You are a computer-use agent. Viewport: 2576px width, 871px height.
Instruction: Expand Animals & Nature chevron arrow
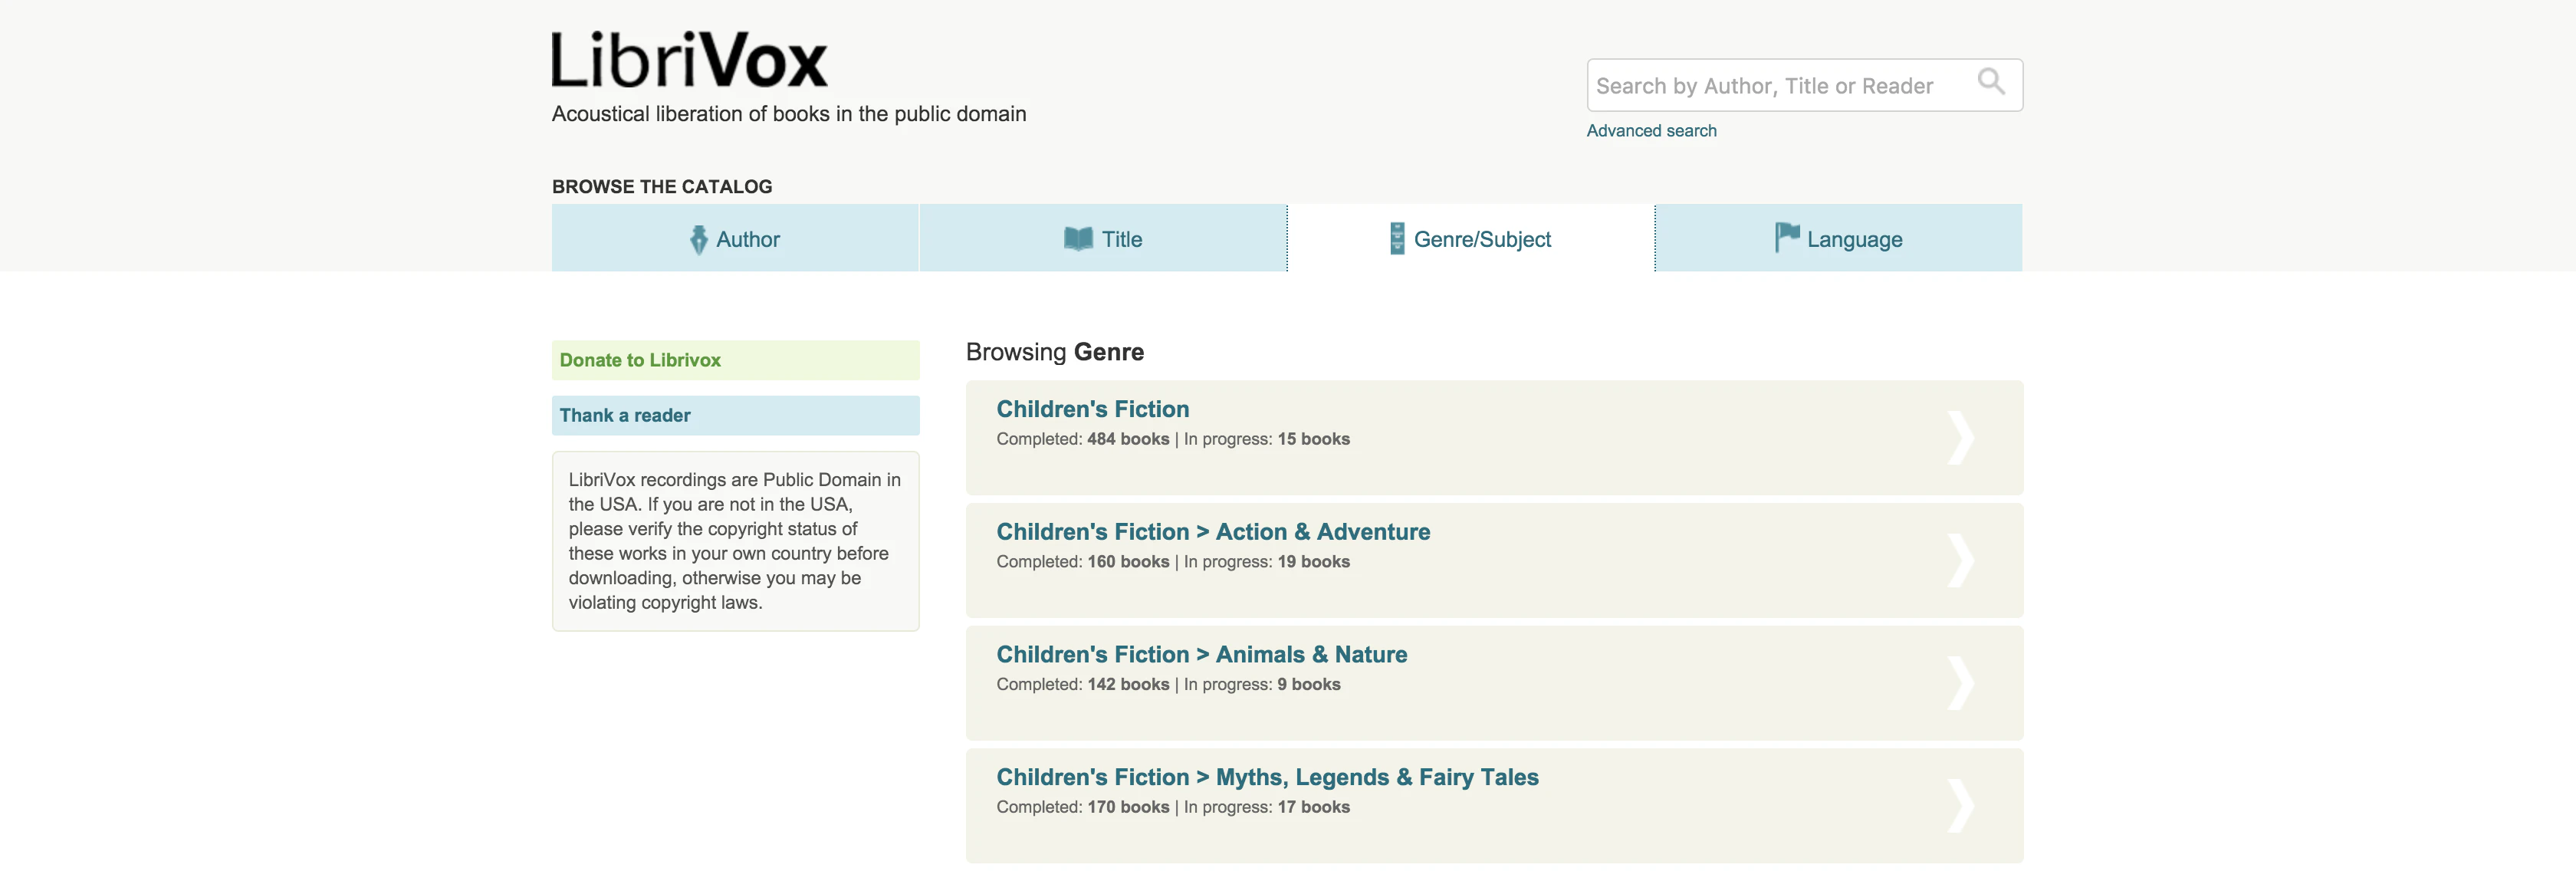[1960, 683]
